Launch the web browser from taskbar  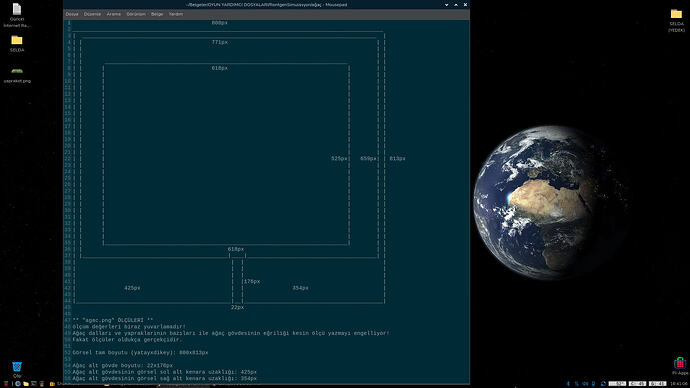(x=18, y=384)
